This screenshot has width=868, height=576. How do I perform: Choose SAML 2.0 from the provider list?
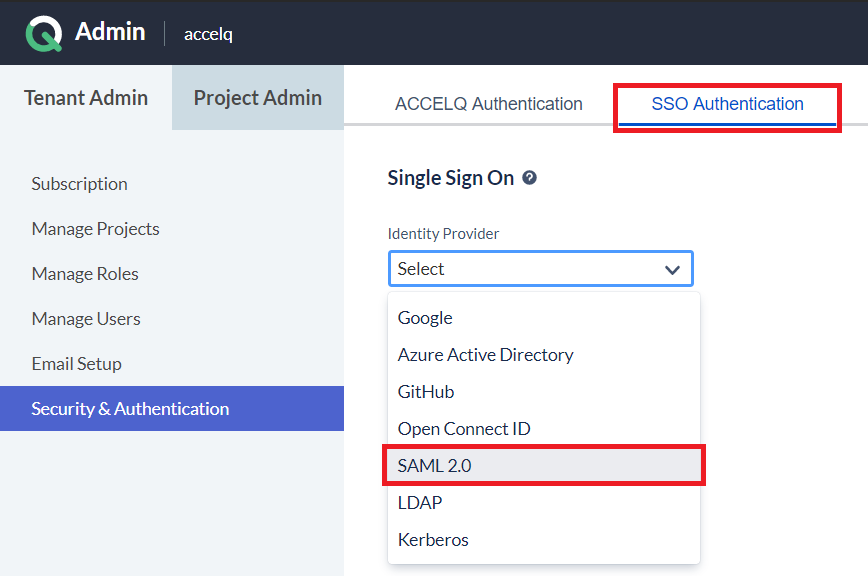[x=544, y=465]
